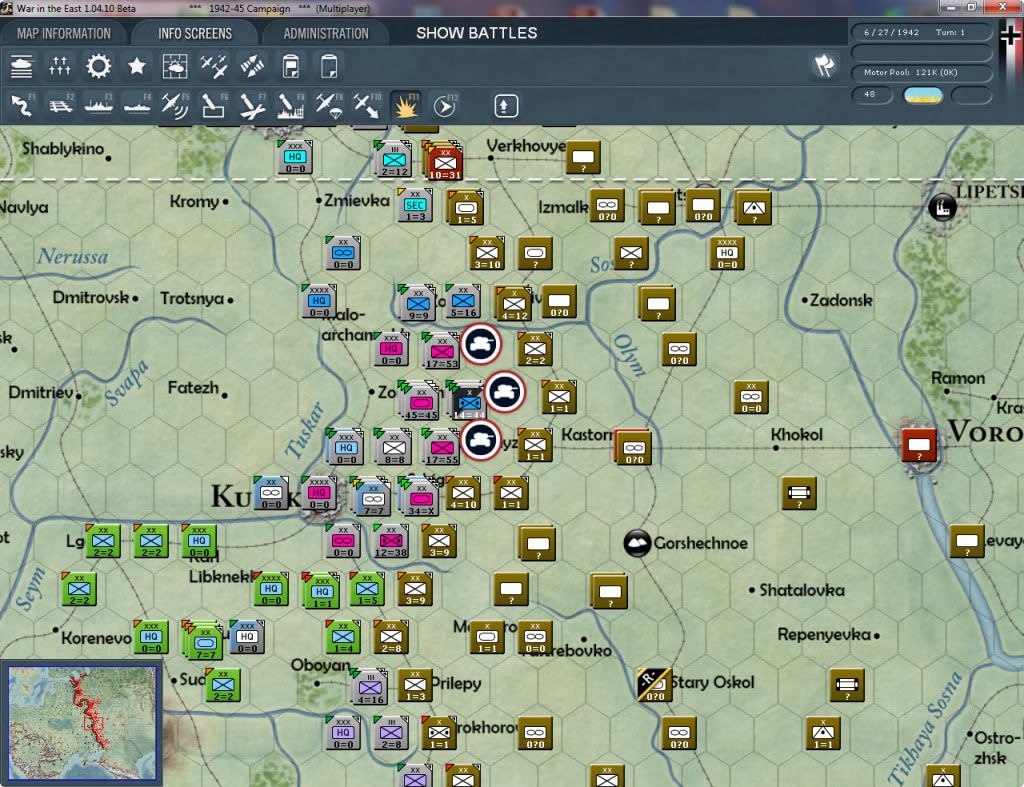This screenshot has height=787, width=1024.
Task: Click the minimap thumbnail
Action: [82, 723]
